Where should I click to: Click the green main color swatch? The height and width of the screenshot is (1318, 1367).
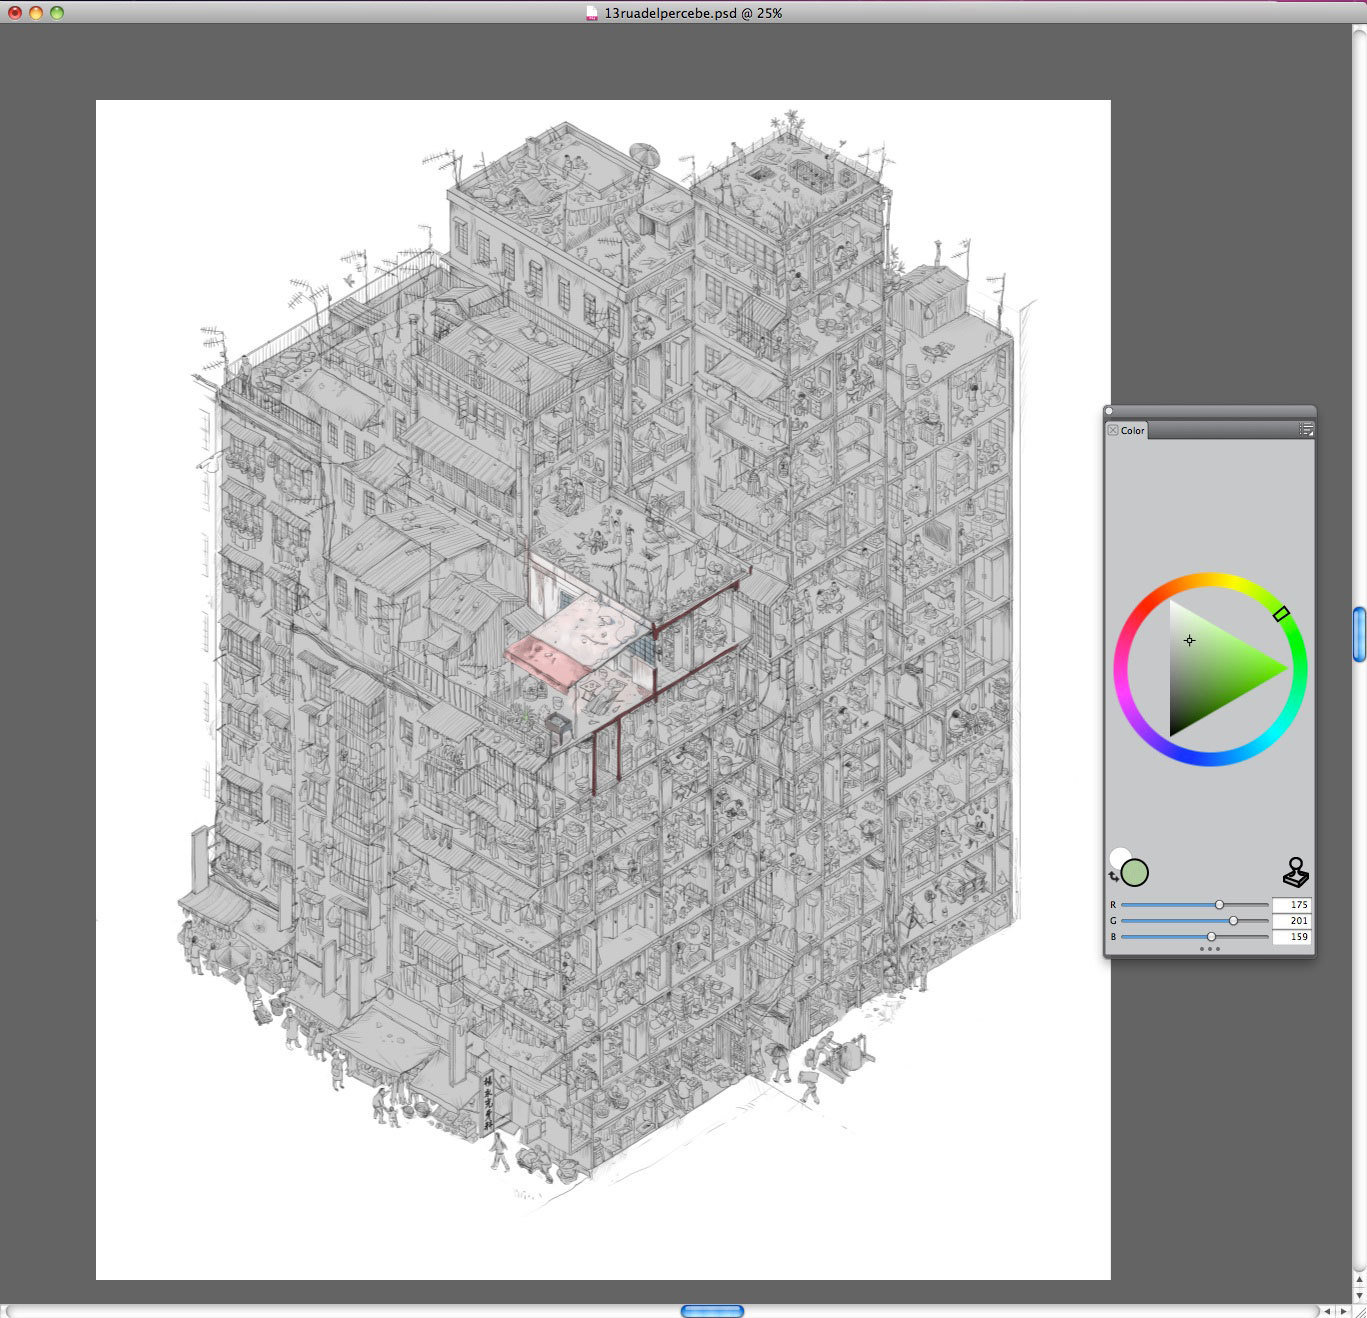pos(1135,873)
